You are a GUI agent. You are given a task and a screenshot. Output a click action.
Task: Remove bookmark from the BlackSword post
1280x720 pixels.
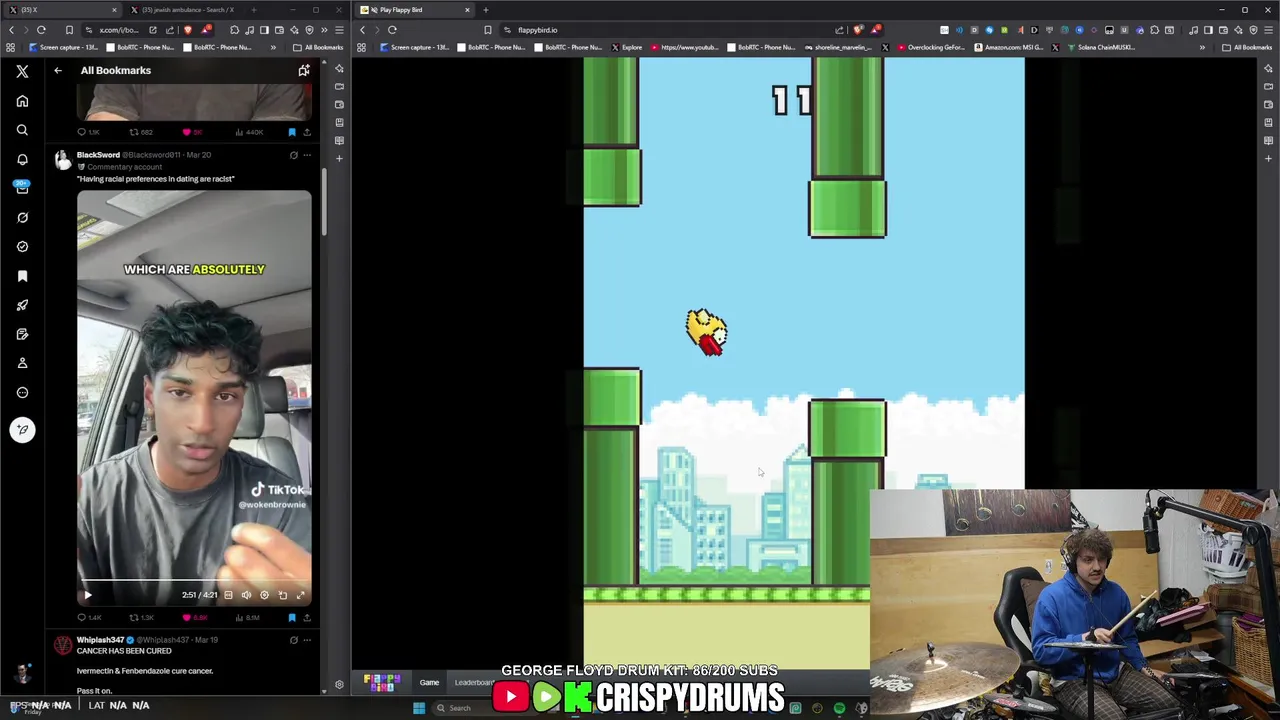(292, 617)
